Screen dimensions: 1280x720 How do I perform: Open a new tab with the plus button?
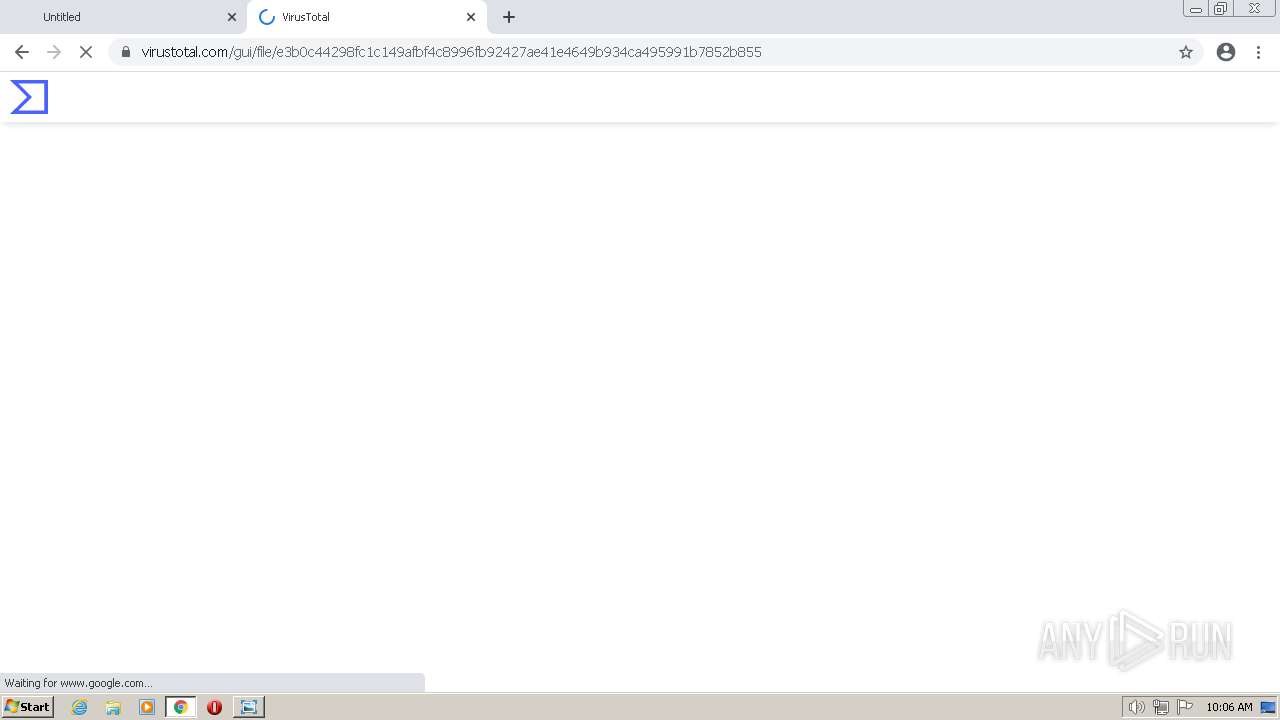509,17
